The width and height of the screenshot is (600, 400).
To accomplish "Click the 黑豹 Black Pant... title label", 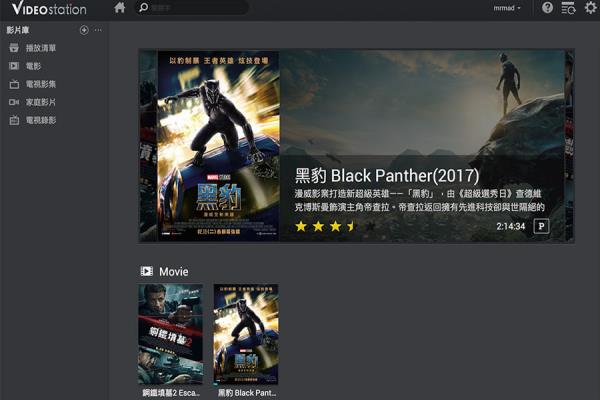I will pyautogui.click(x=246, y=393).
